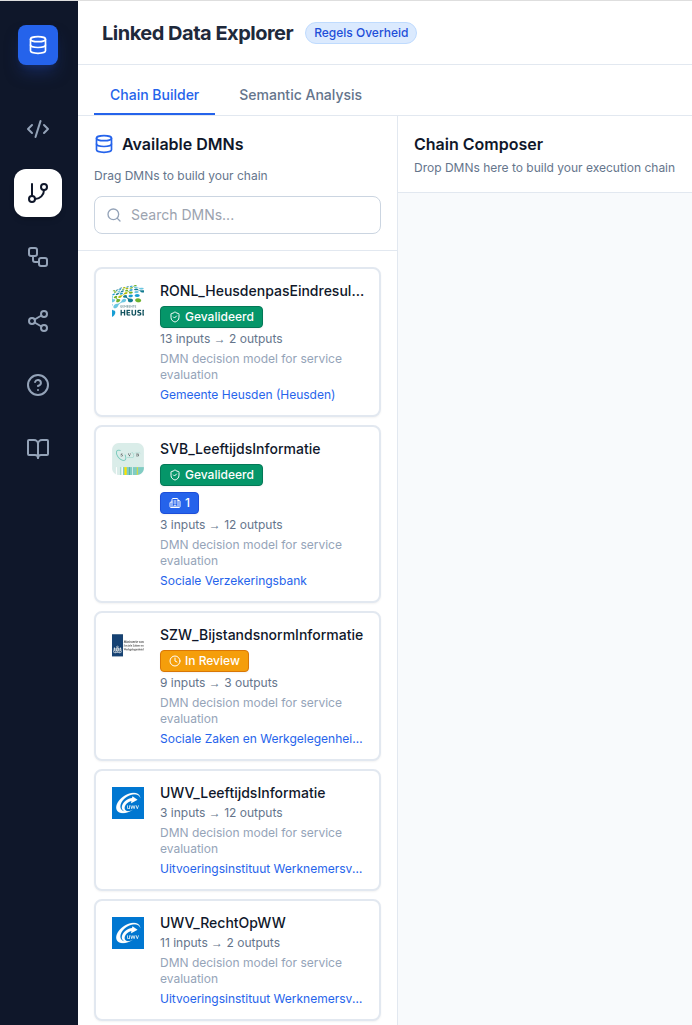Click the In Review badge
The height and width of the screenshot is (1025, 692).
205,661
